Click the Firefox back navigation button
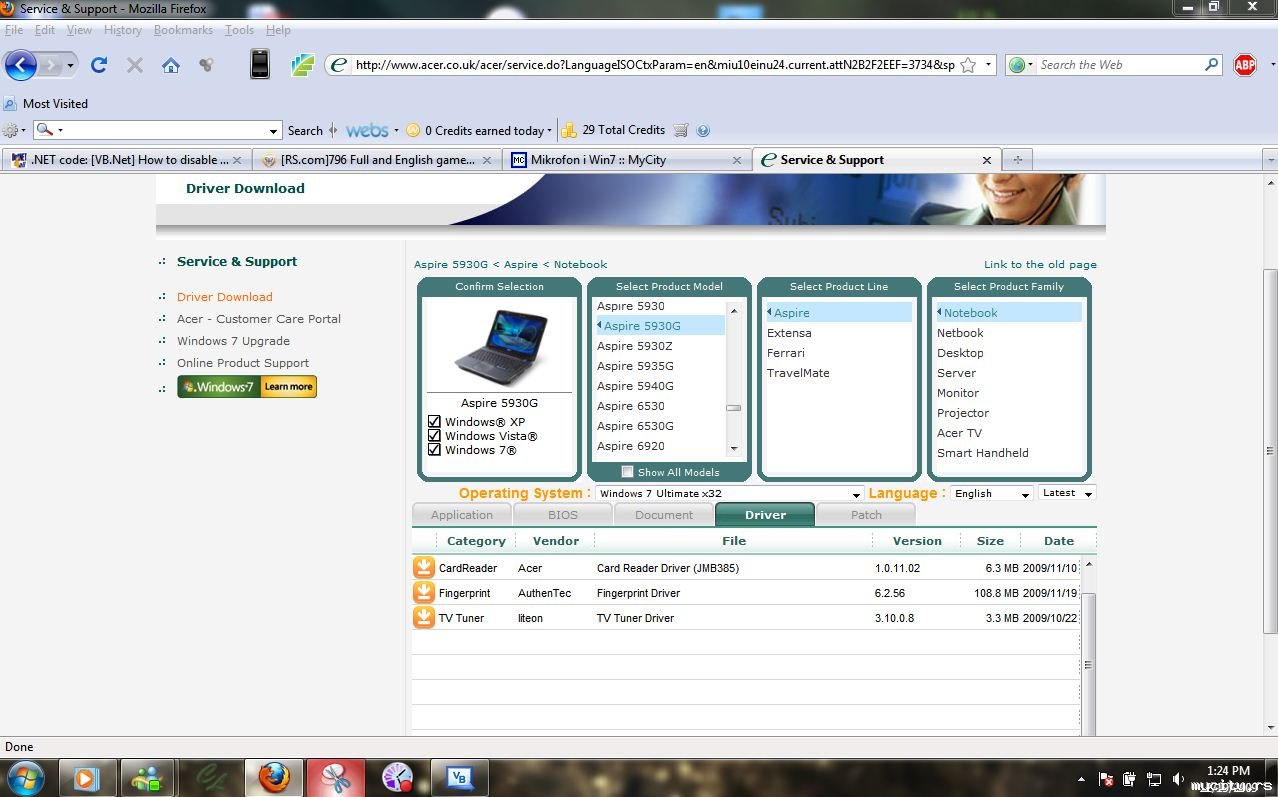The width and height of the screenshot is (1278, 797). (21, 66)
